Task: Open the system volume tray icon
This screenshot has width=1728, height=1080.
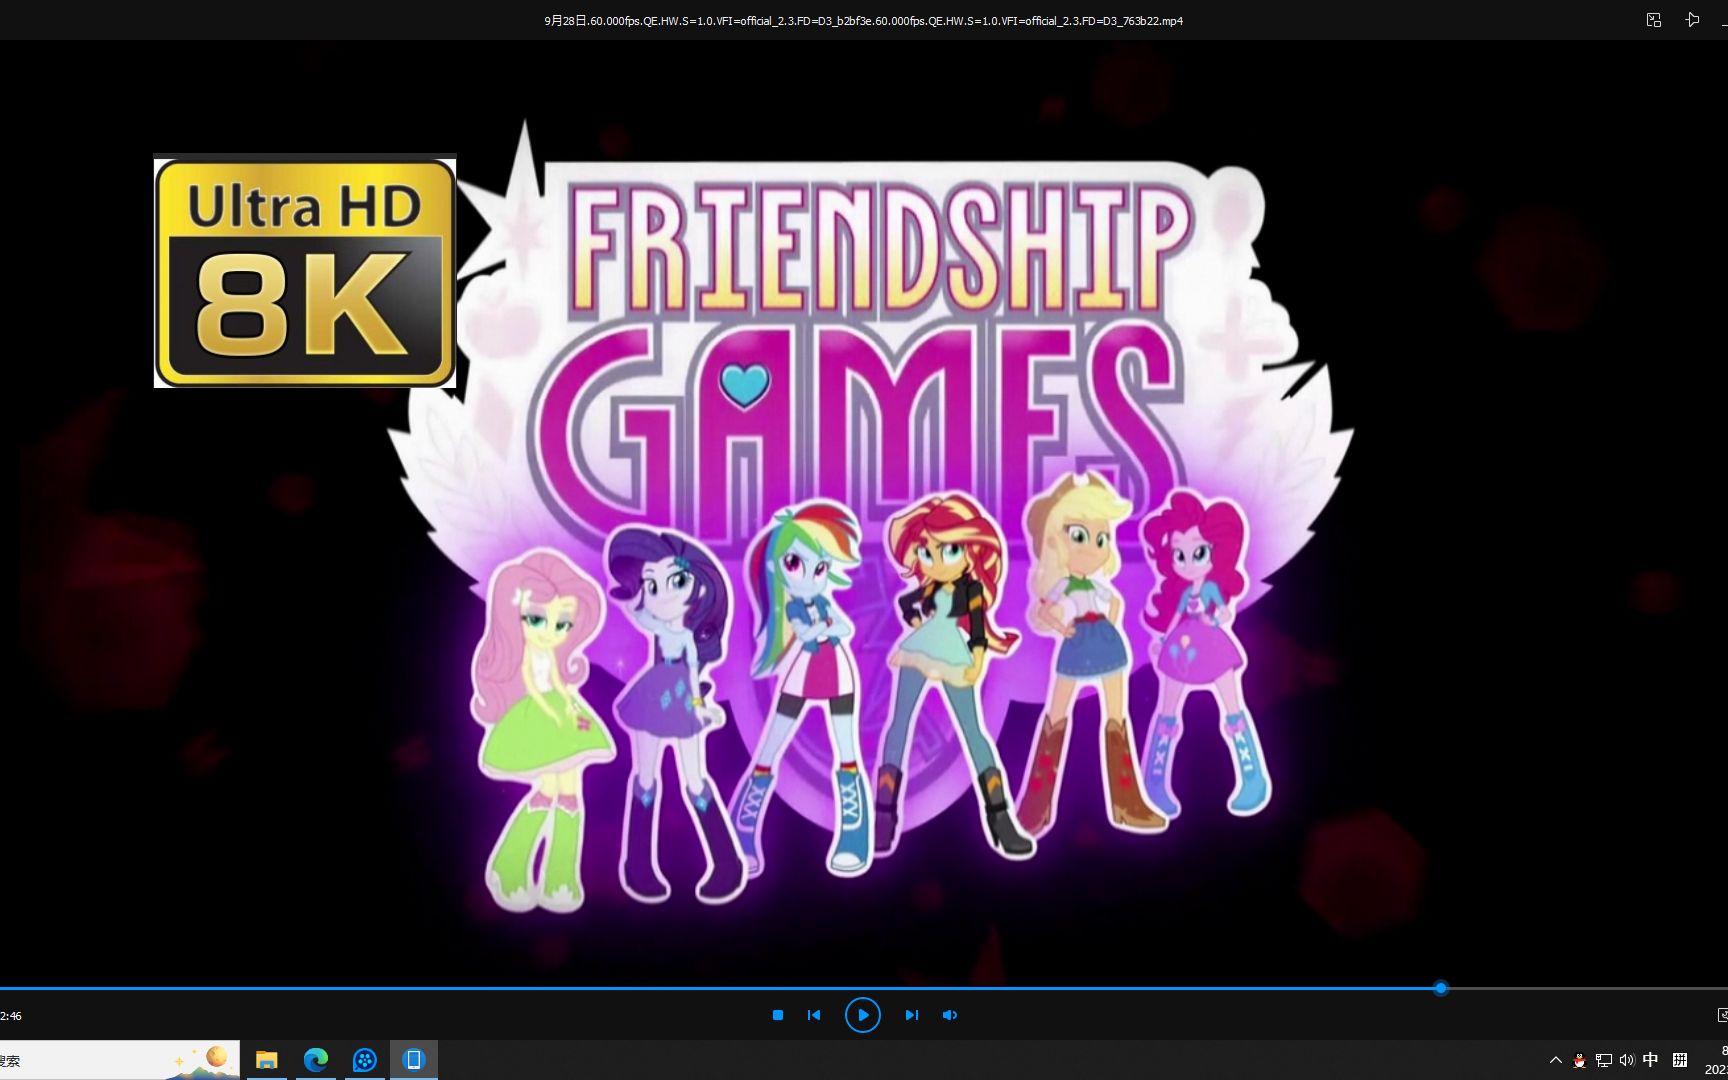Action: click(1626, 1060)
